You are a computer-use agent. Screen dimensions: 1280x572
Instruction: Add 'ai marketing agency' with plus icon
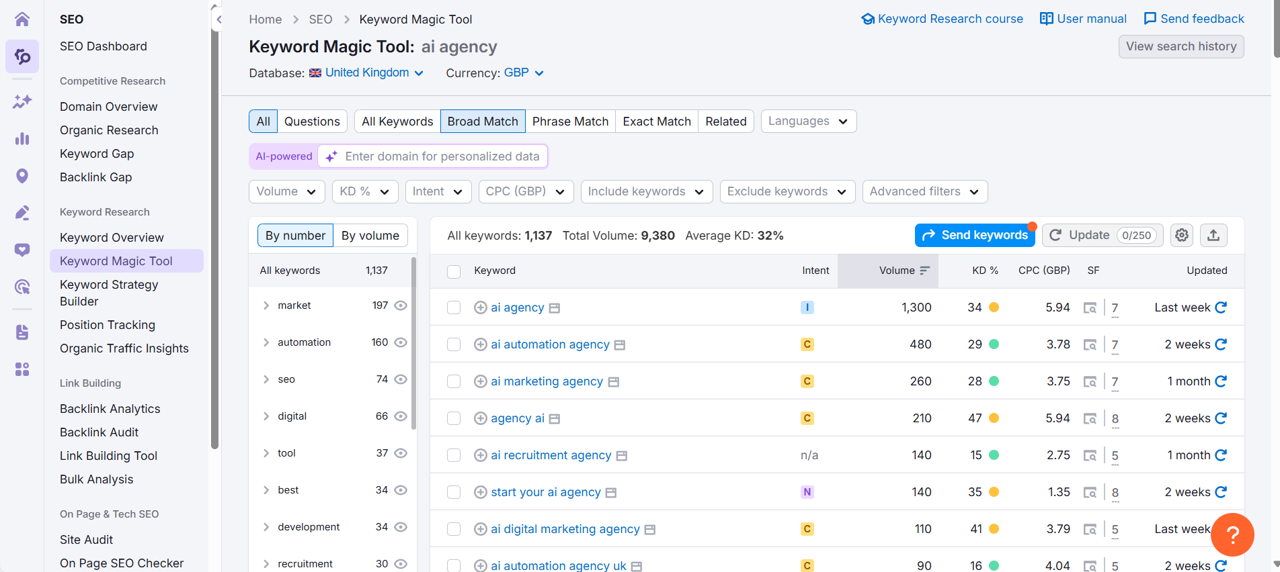coord(480,382)
